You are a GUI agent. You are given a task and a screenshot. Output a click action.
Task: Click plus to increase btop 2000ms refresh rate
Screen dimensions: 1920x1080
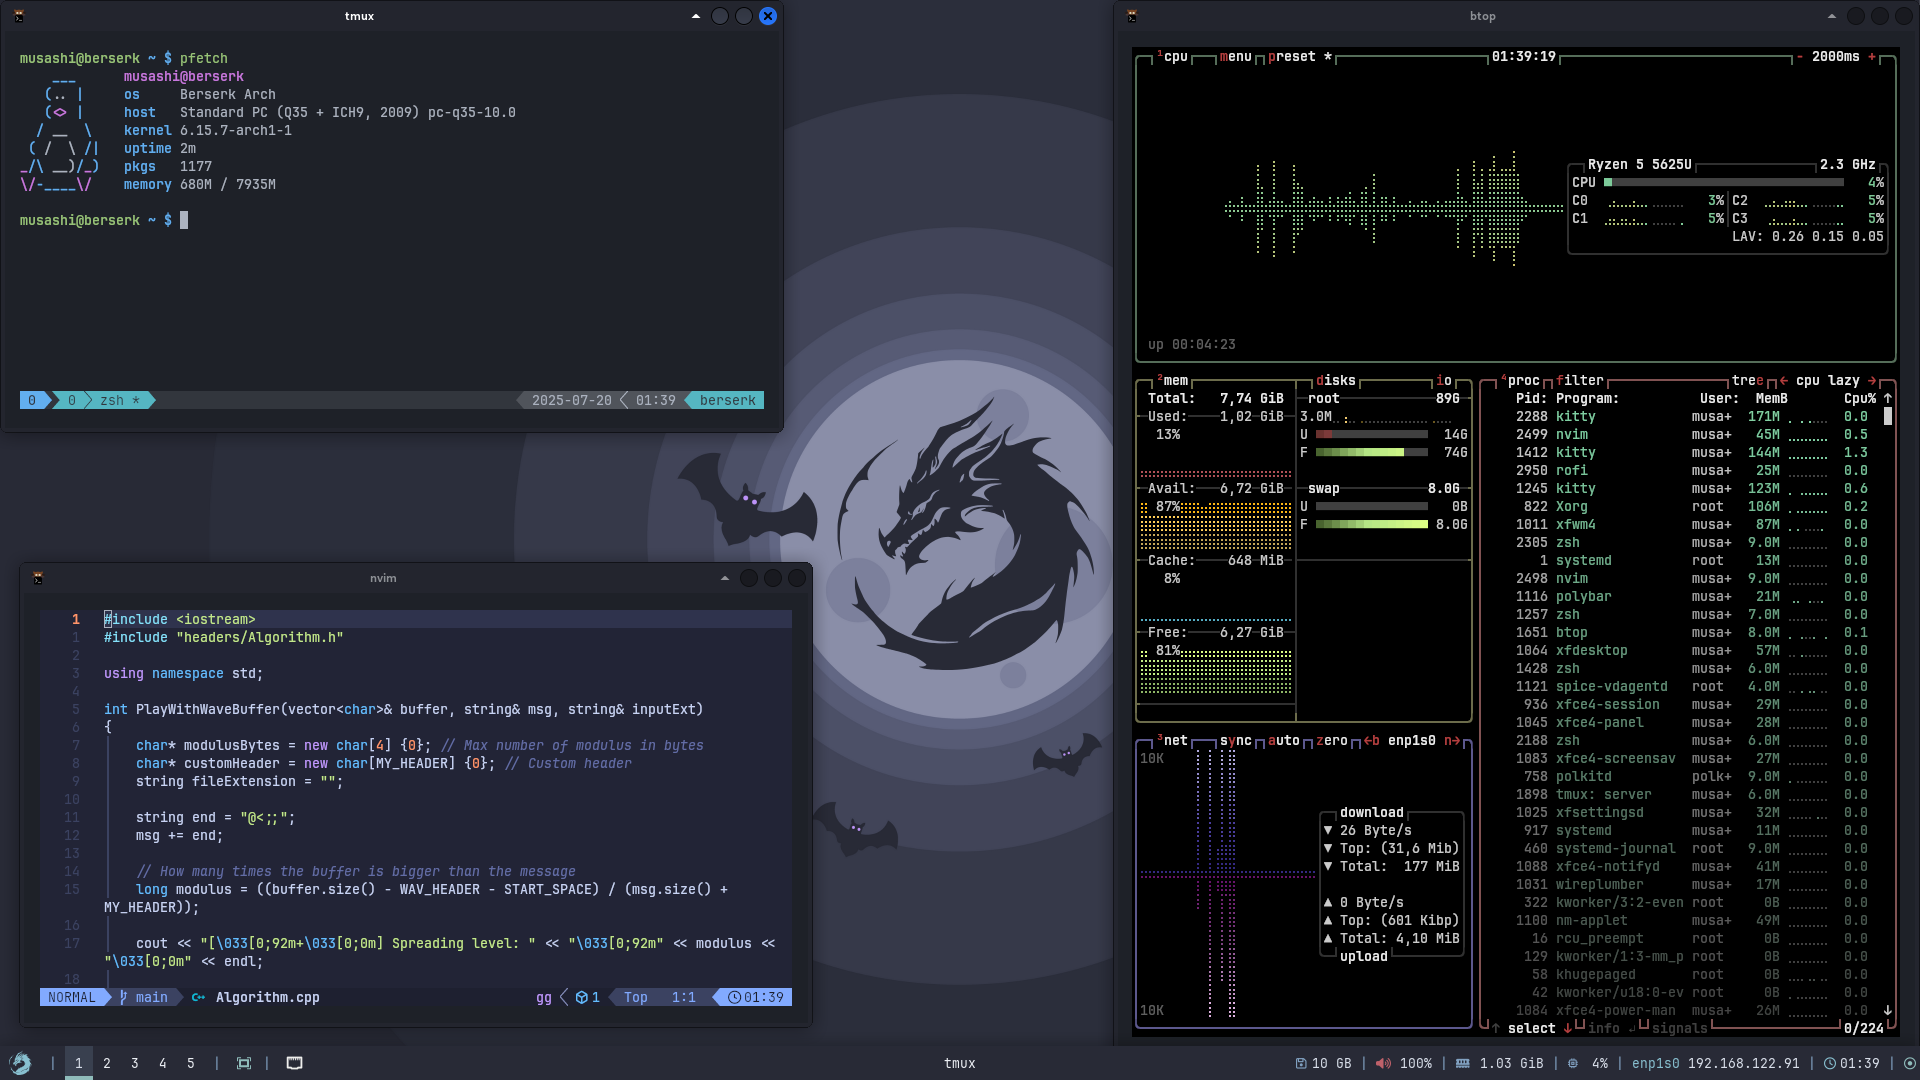click(1870, 57)
